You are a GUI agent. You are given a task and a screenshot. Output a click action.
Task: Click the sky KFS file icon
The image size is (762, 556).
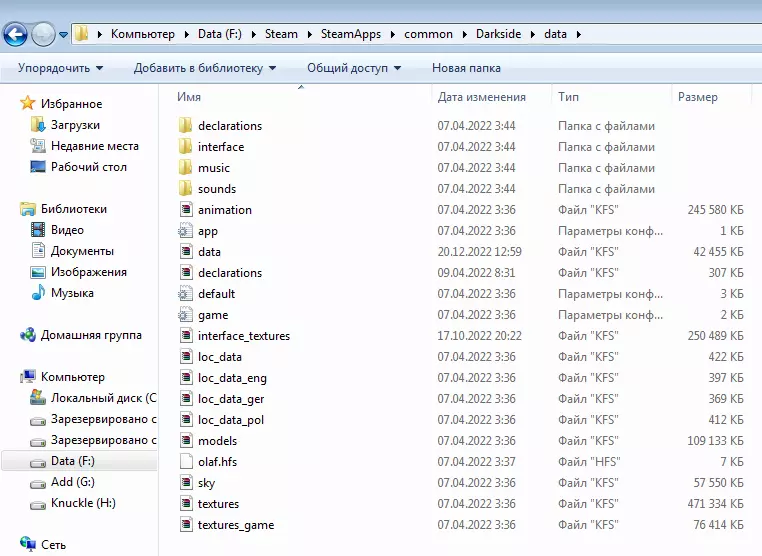(x=186, y=483)
